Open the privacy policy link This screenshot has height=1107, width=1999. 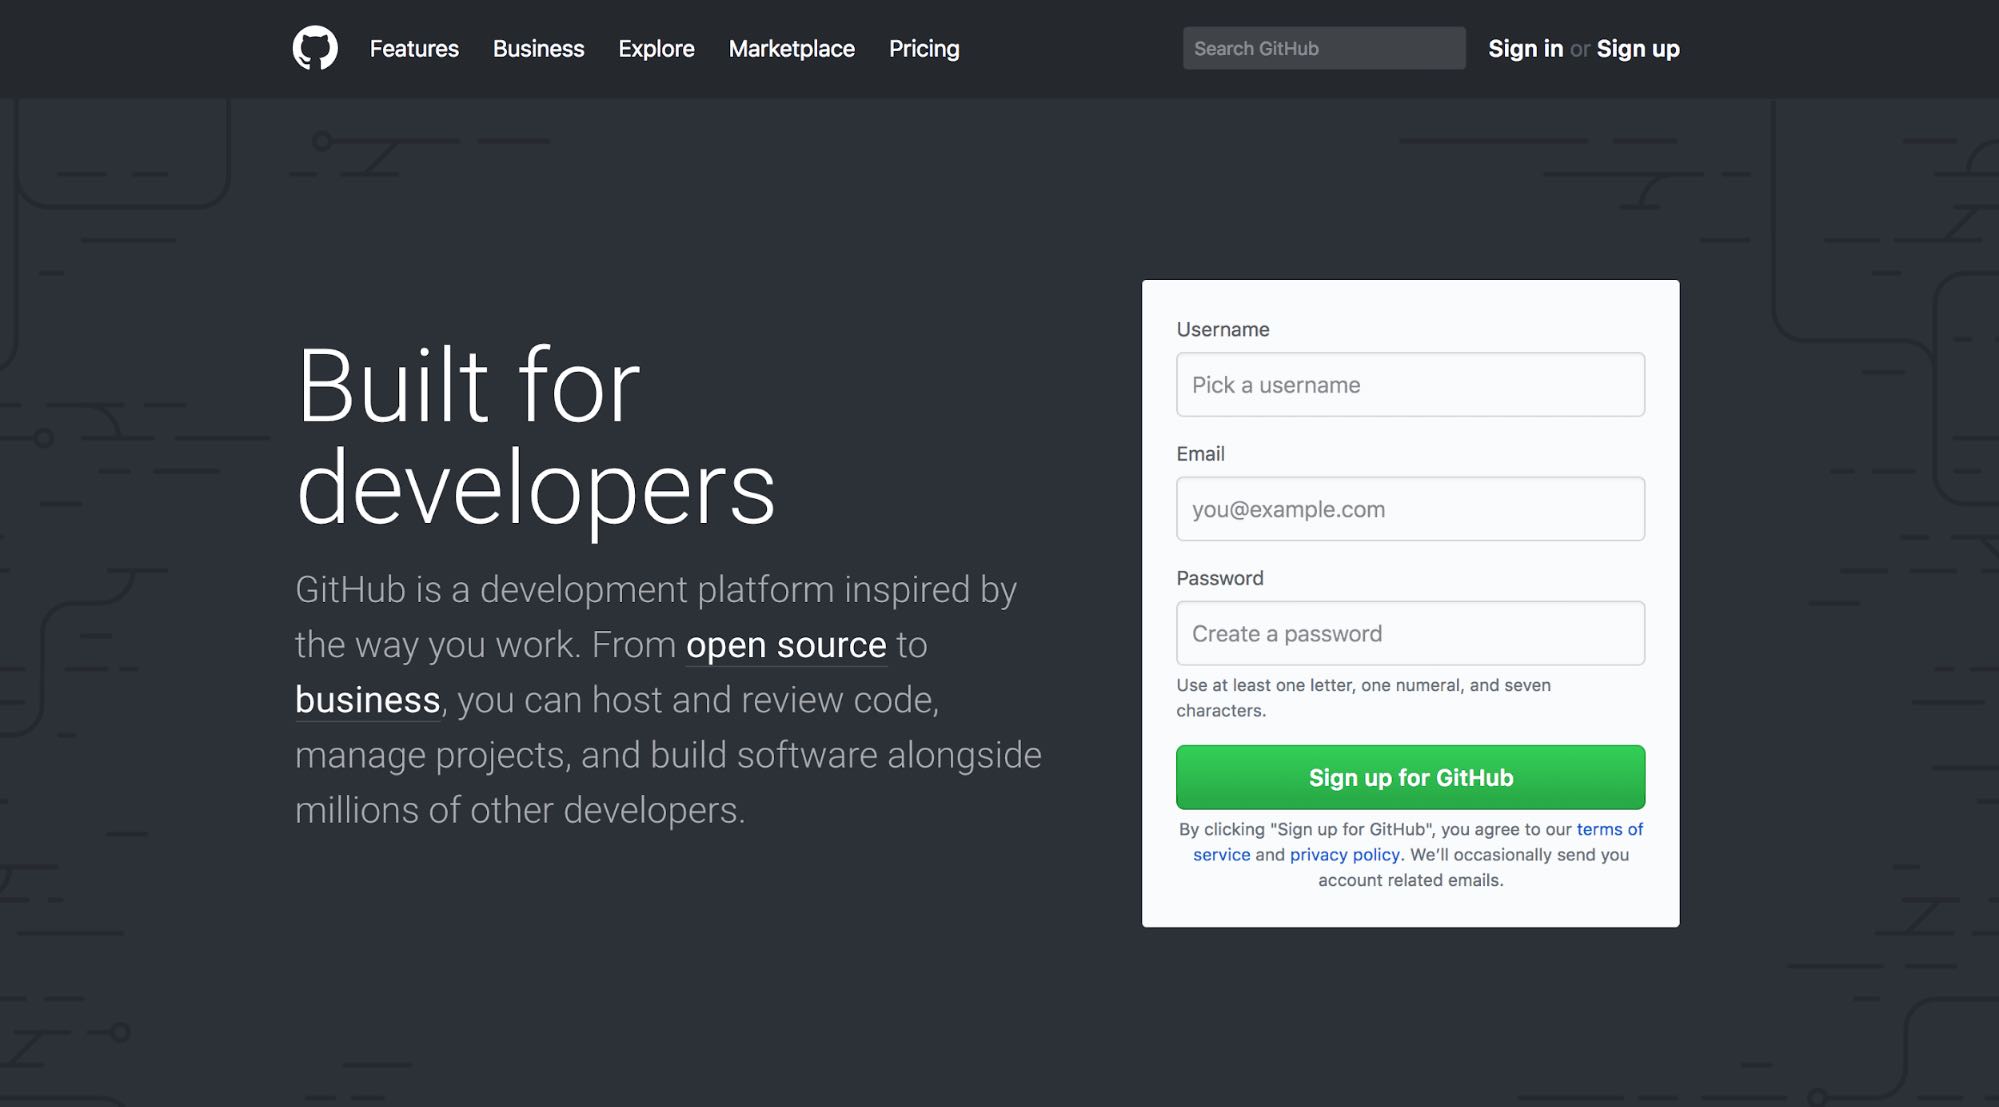1344,855
